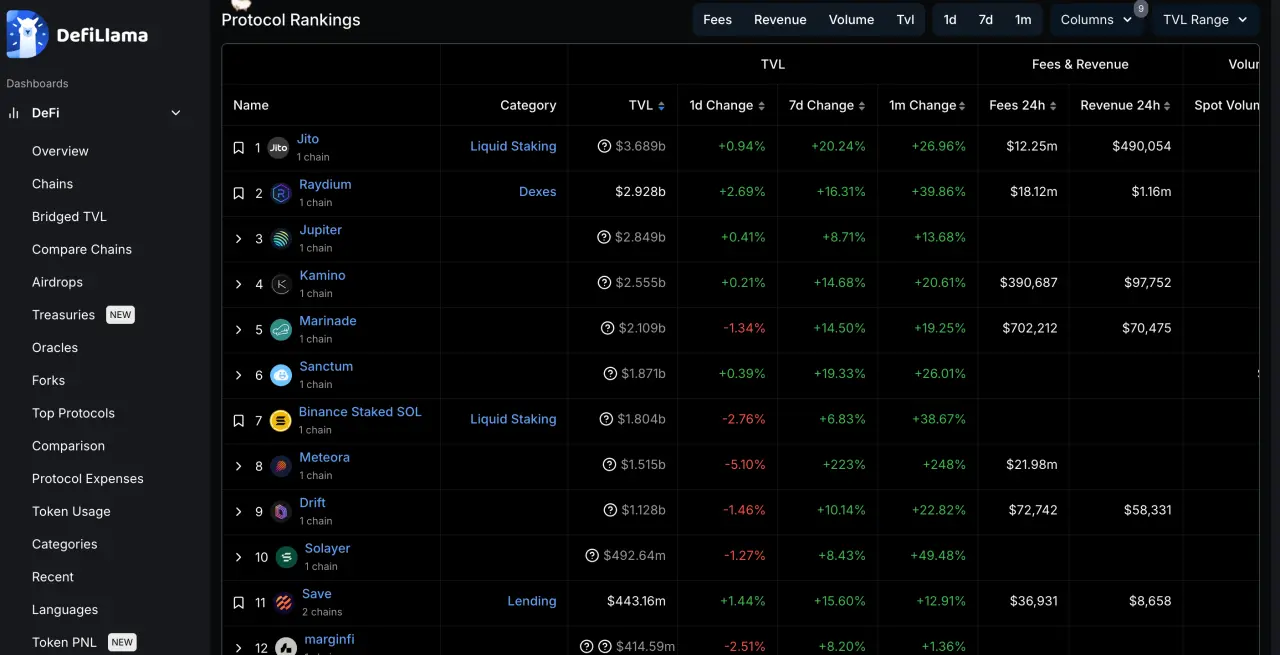1280x655 pixels.
Task: Toggle bookmark for Raydium
Action: coord(239,193)
